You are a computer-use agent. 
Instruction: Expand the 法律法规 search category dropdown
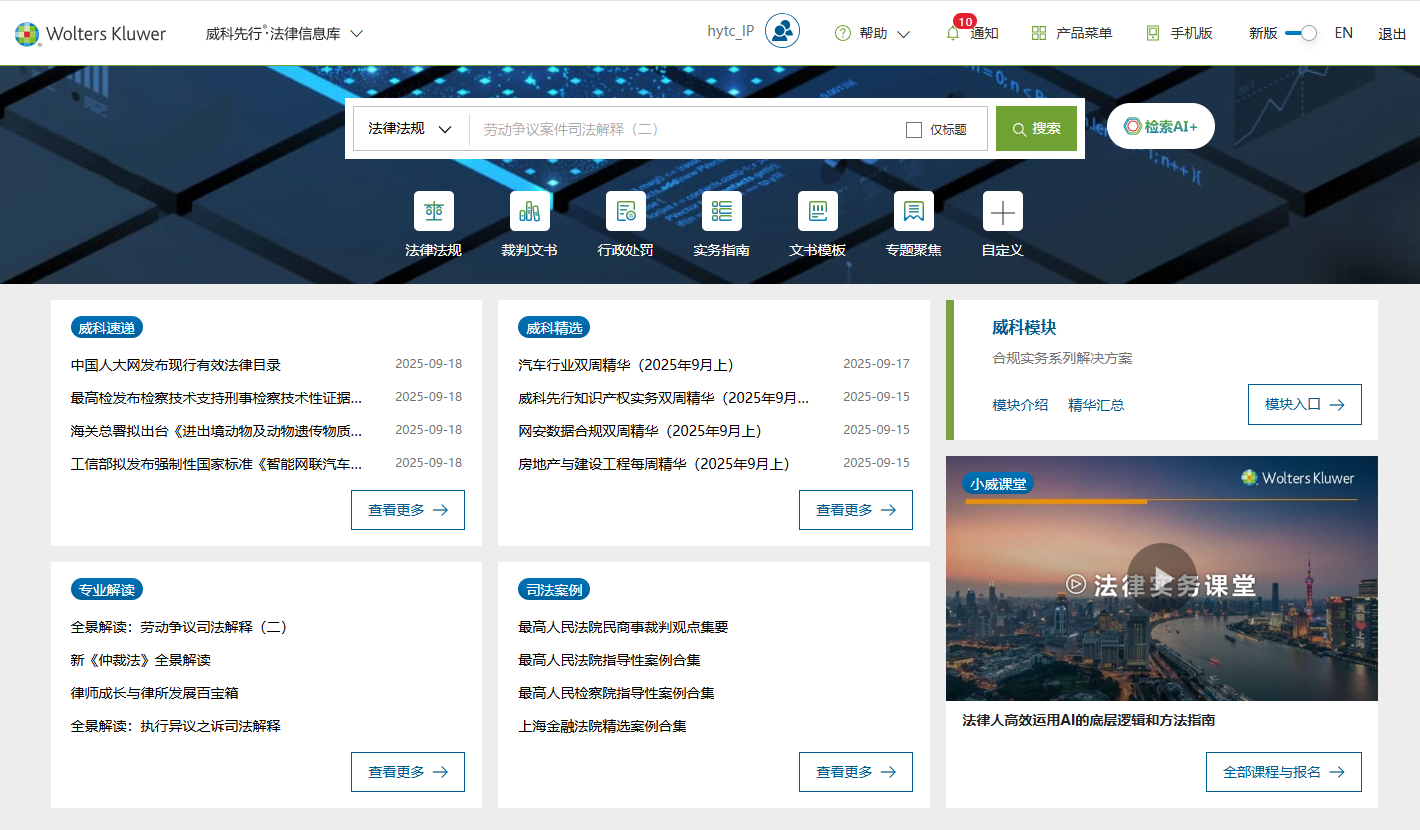(x=410, y=129)
